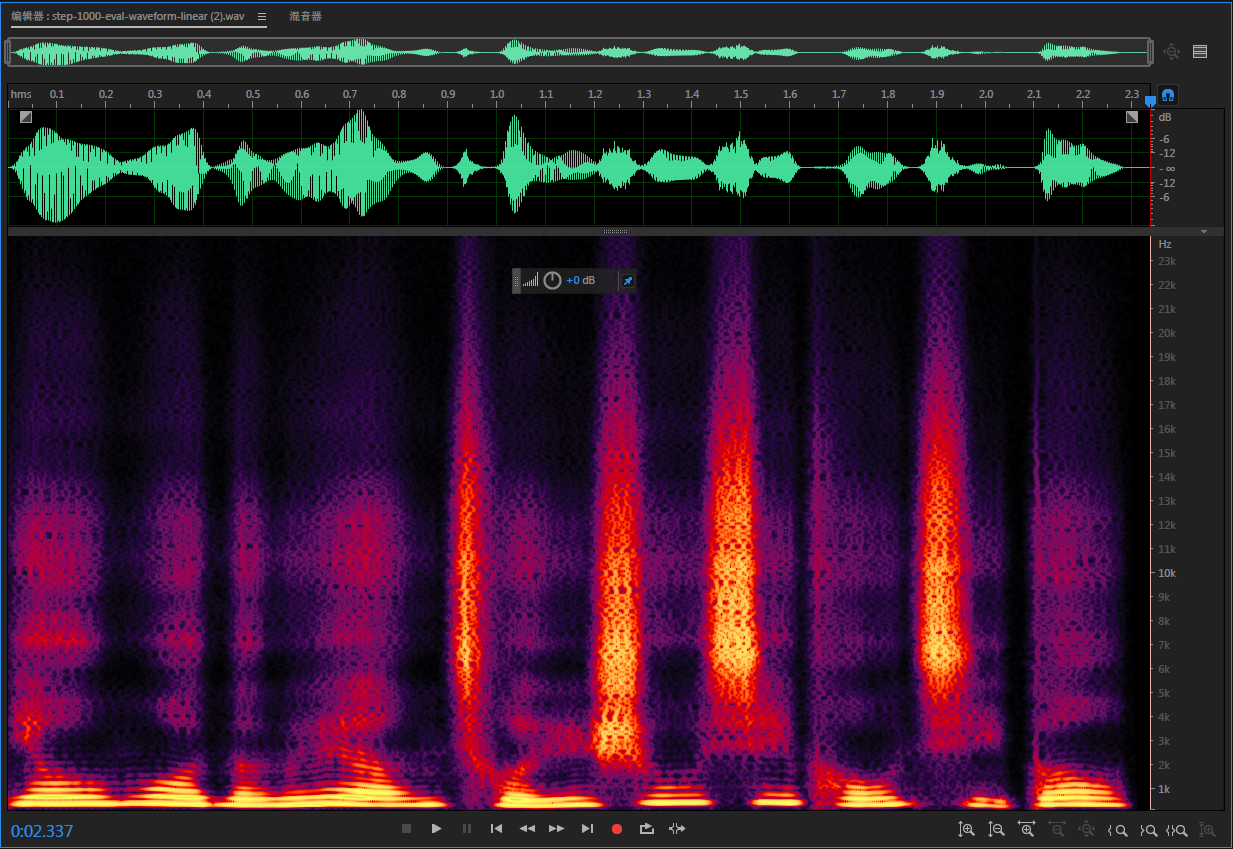Click the 1.0 mark on time ruler

(x=497, y=94)
